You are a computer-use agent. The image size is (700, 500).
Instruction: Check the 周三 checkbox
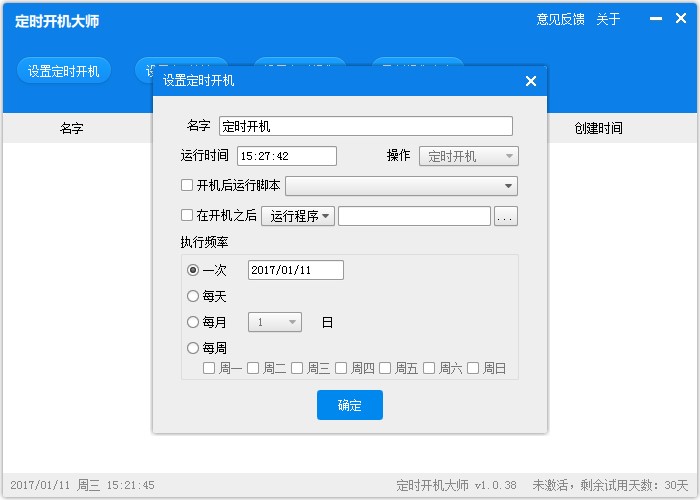[297, 368]
